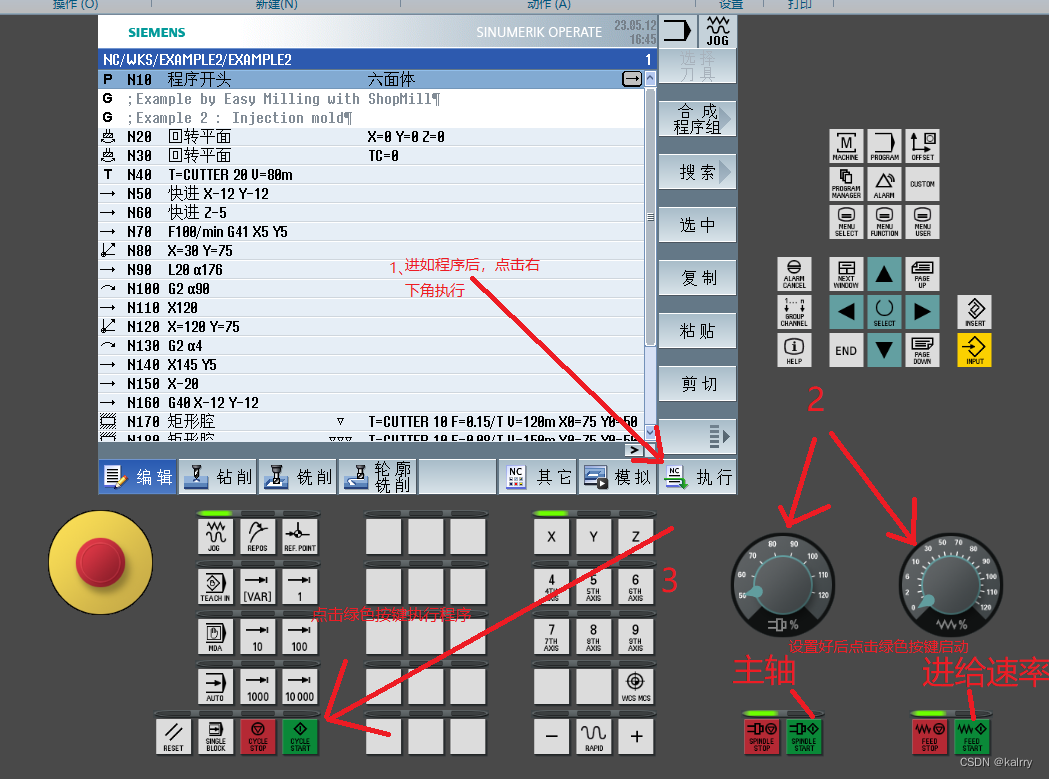Click the program list scroll-up arrow
Screen dimensions: 1049x779
(650, 80)
